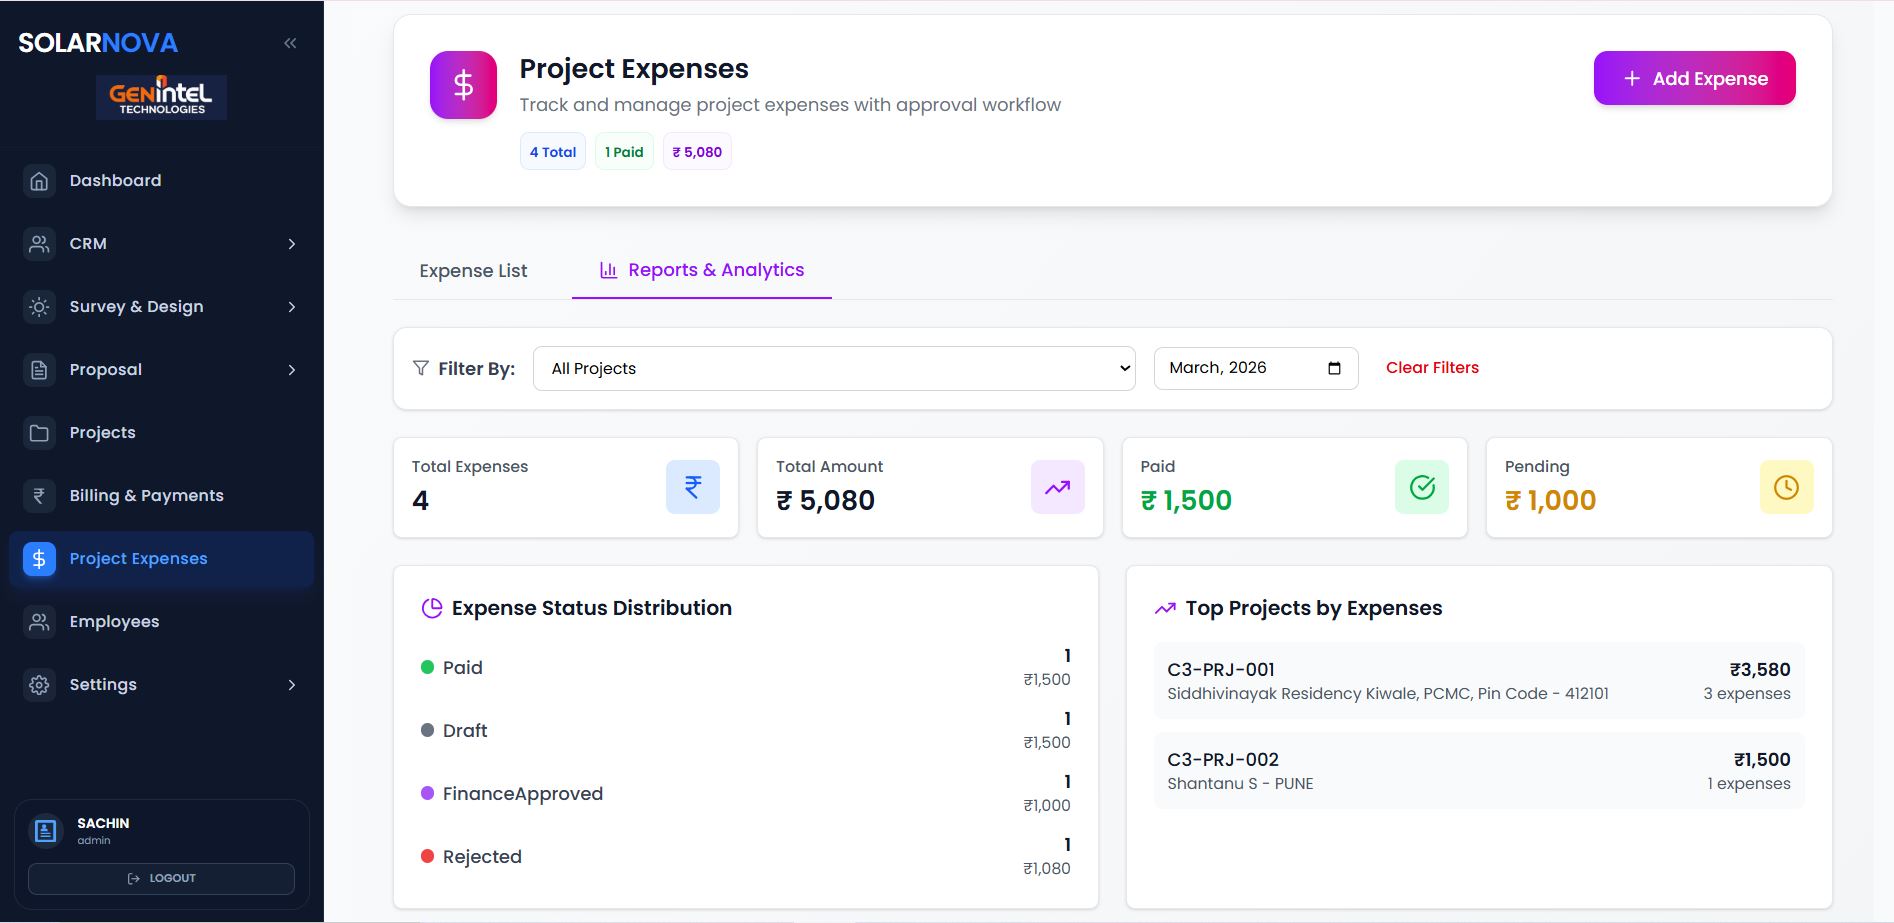Click the Pending clock icon
This screenshot has width=1894, height=923.
click(1785, 487)
